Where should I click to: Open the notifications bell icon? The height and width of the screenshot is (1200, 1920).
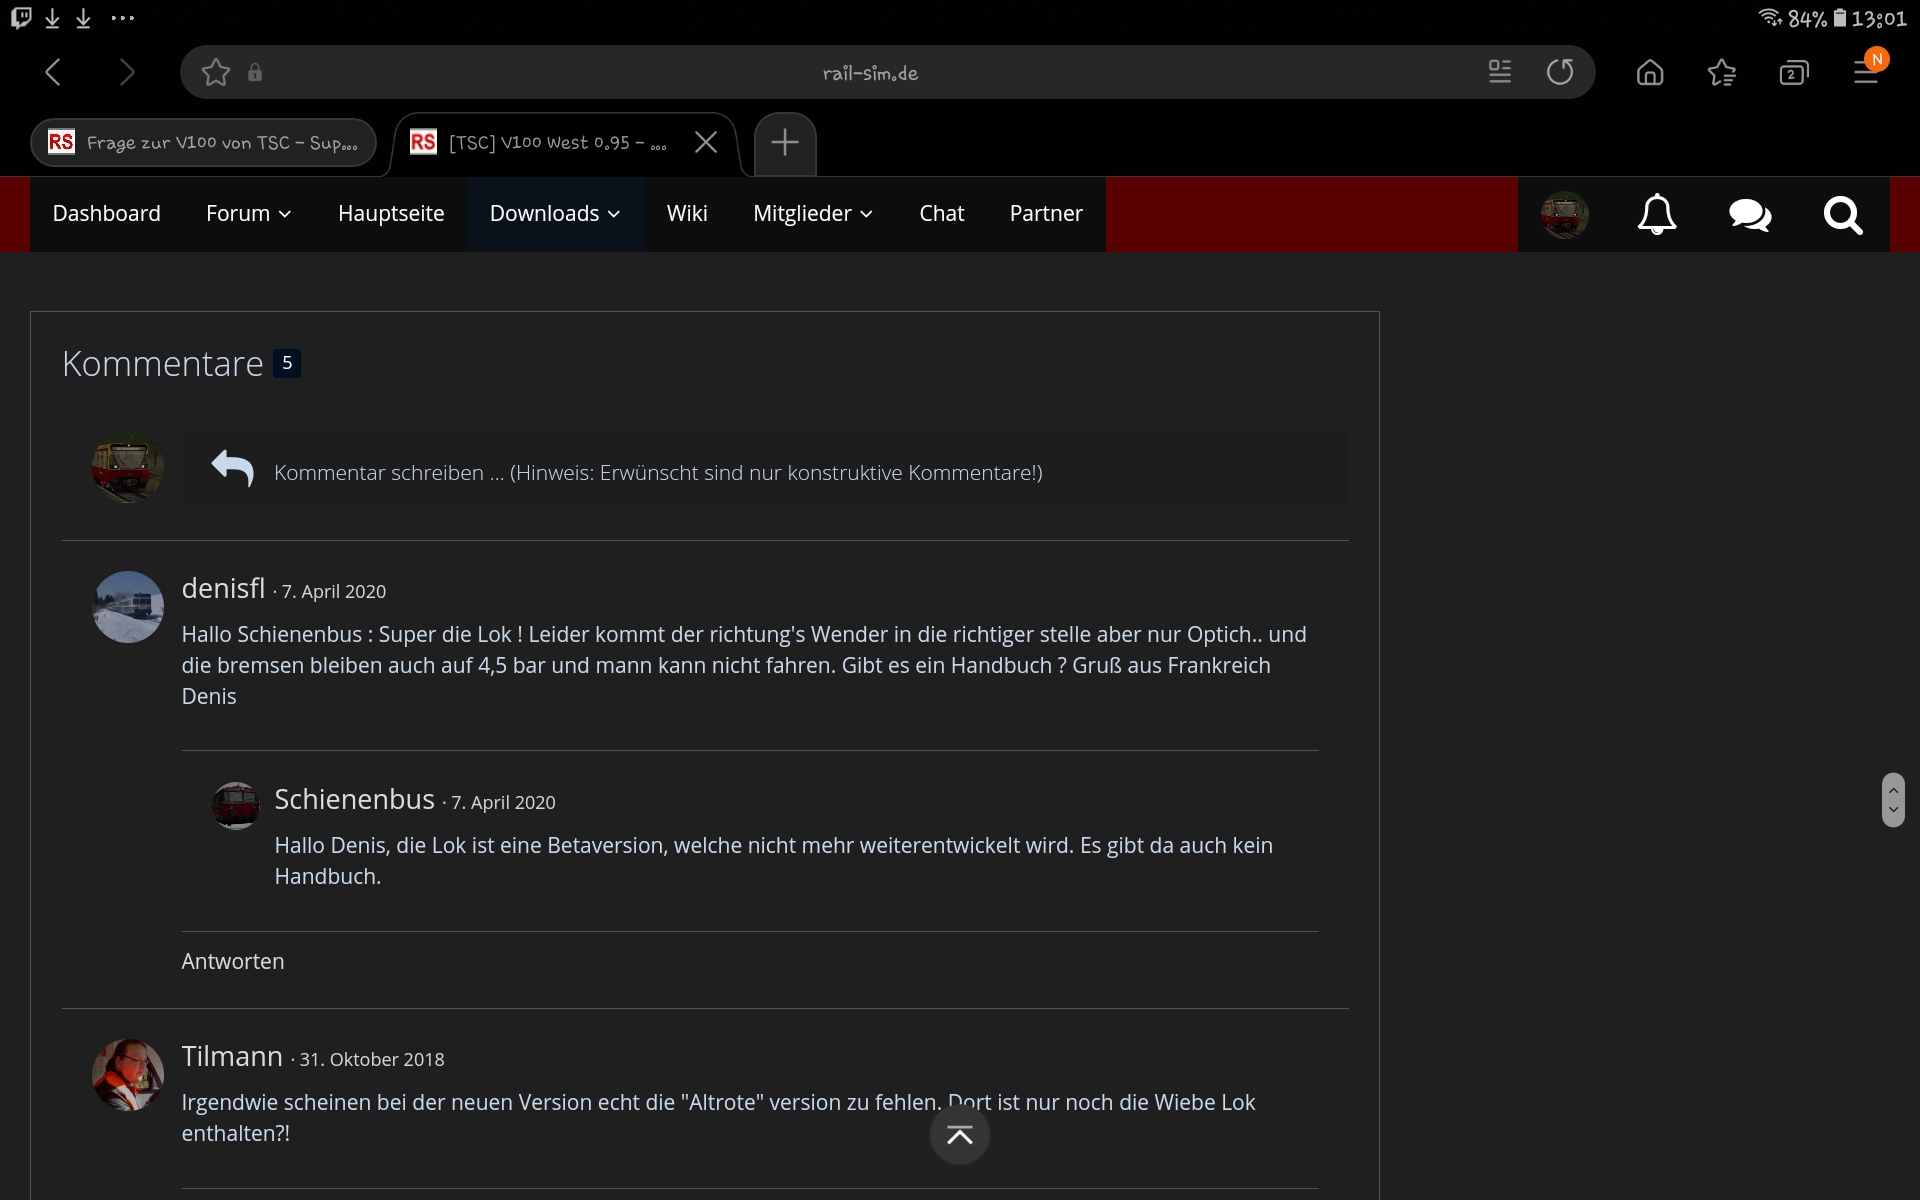1656,214
